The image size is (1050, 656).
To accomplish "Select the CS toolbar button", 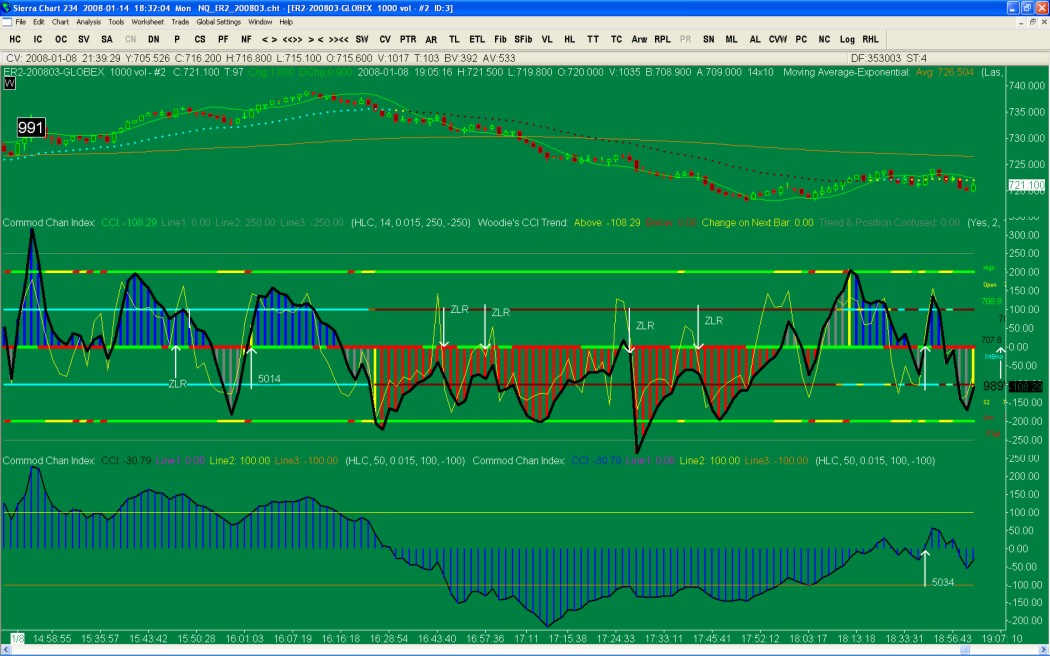I will 200,39.
